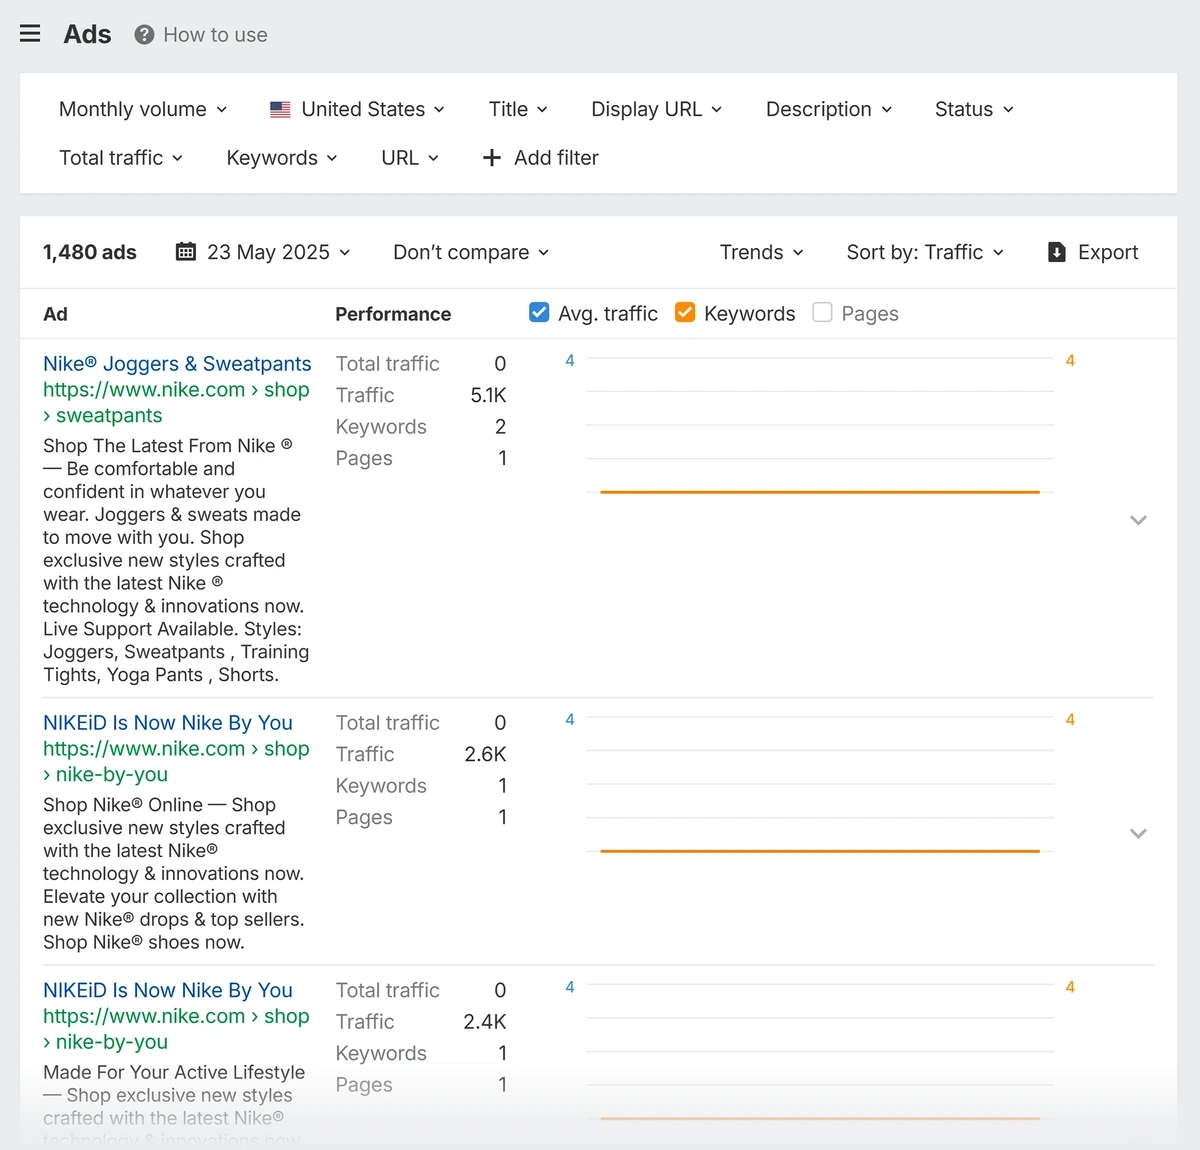Click the 2.6K traffic value
The width and height of the screenshot is (1200, 1150).
click(485, 754)
